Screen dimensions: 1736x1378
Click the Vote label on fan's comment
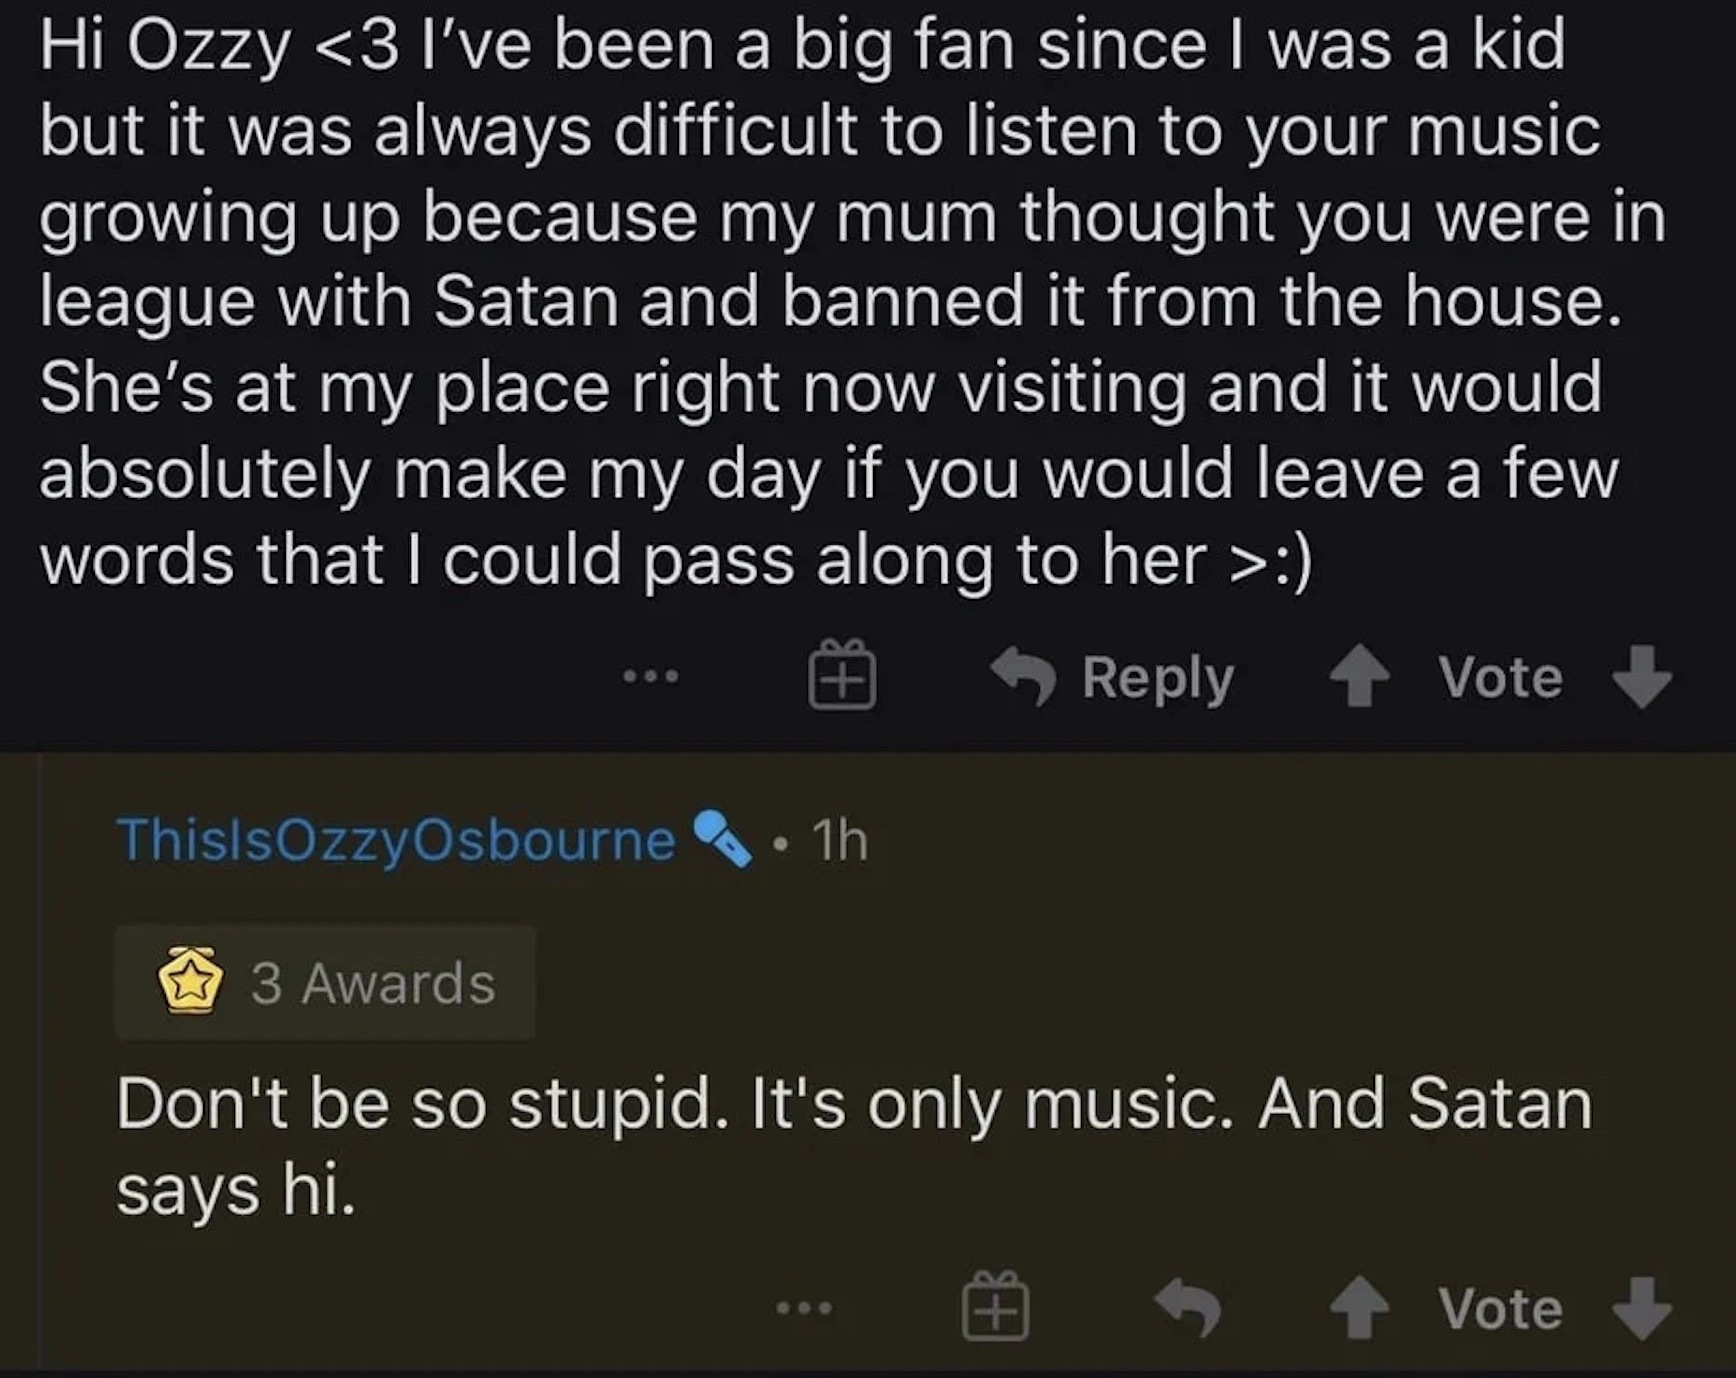[x=1500, y=678]
